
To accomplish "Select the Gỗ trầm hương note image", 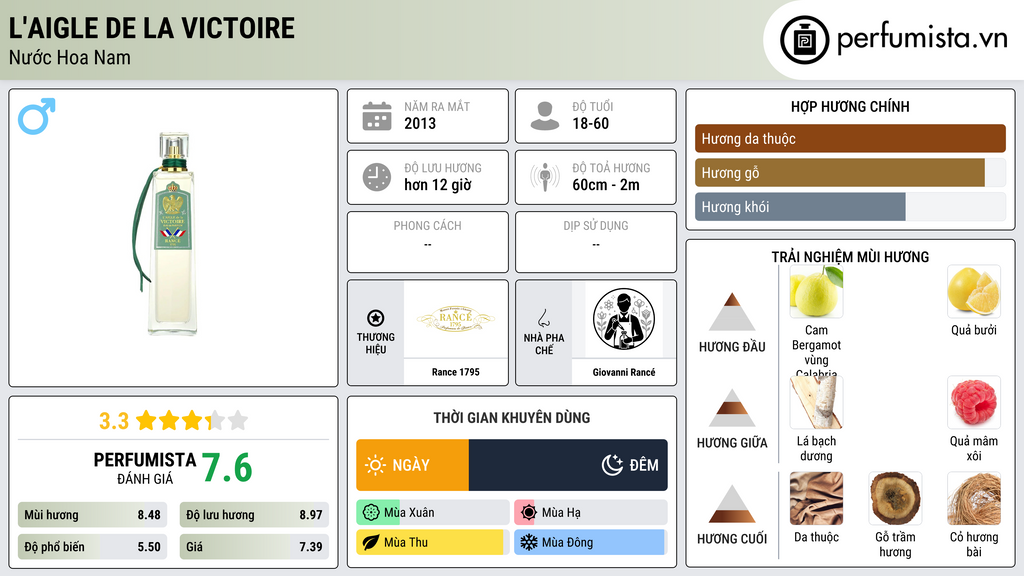I will tap(895, 499).
